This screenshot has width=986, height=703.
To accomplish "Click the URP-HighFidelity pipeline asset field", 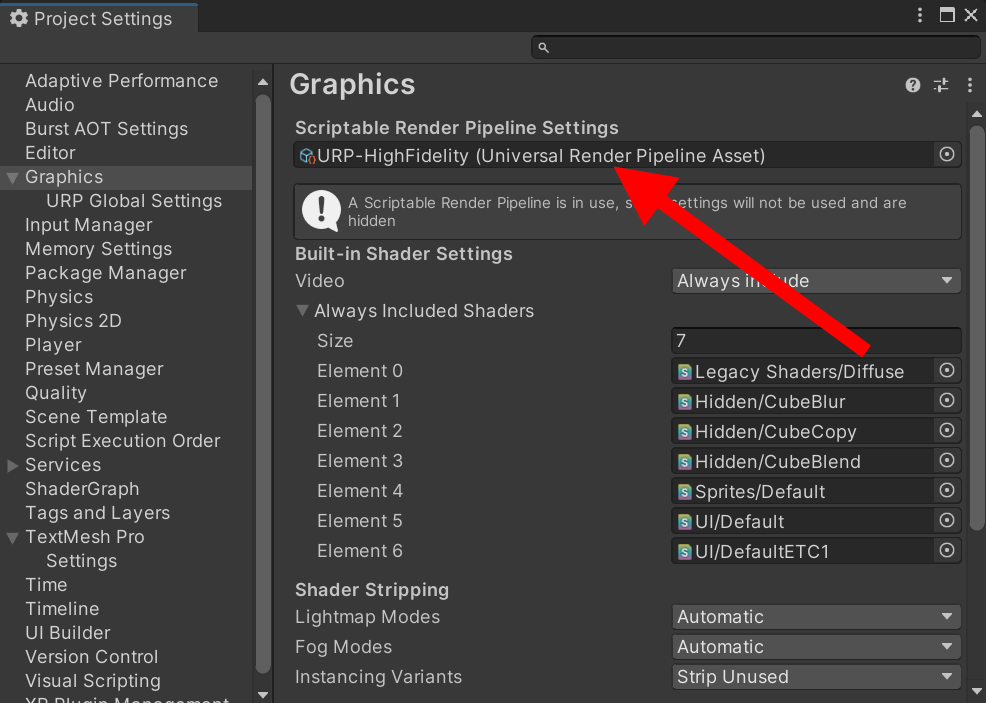I will click(x=627, y=155).
